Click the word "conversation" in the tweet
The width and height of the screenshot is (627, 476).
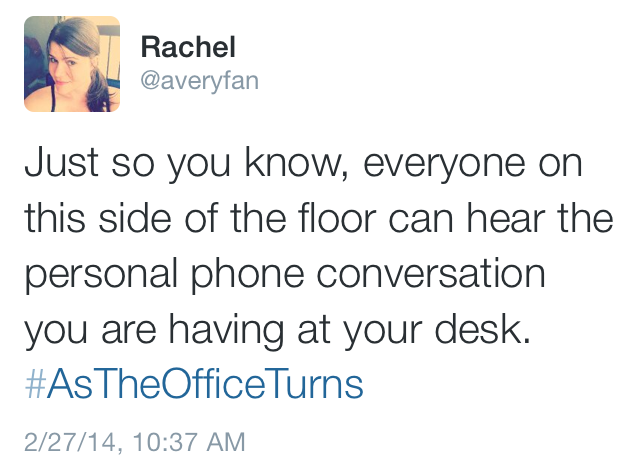(x=431, y=273)
